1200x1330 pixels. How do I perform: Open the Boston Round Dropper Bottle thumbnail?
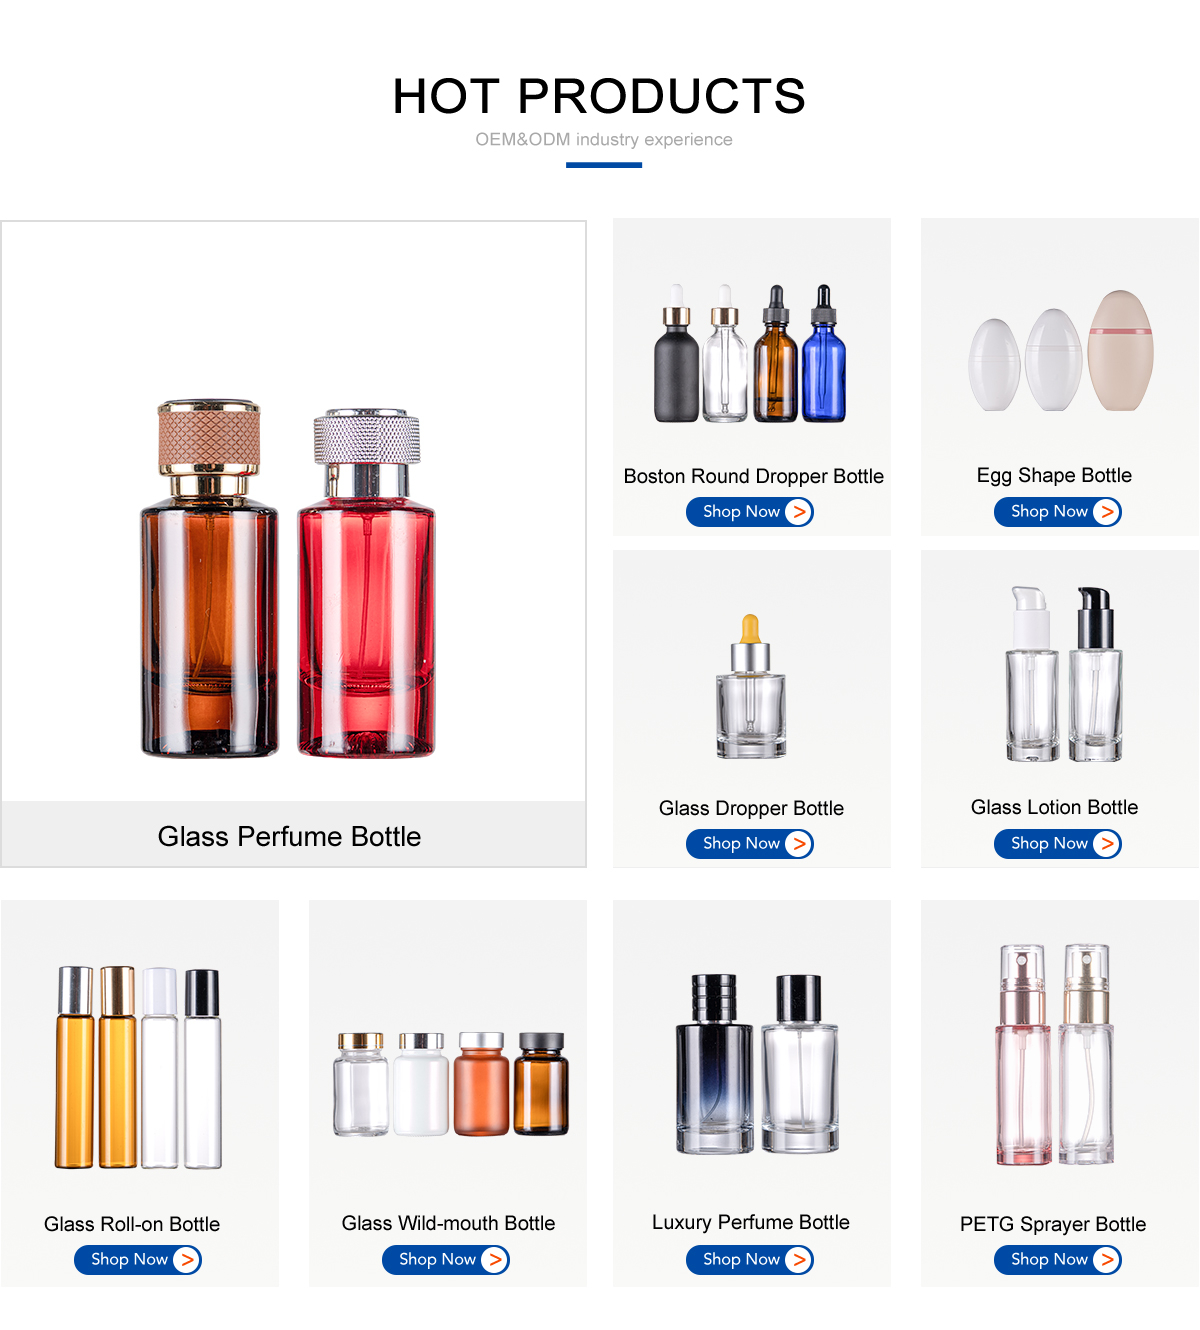[750, 353]
